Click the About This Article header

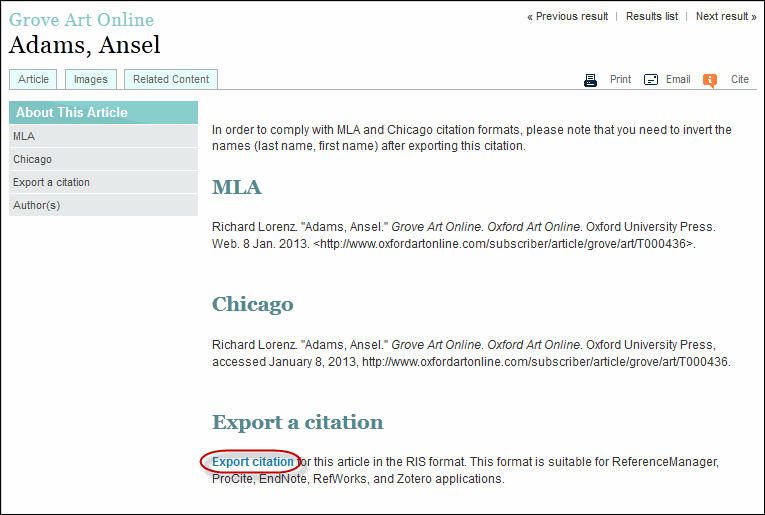(x=103, y=112)
